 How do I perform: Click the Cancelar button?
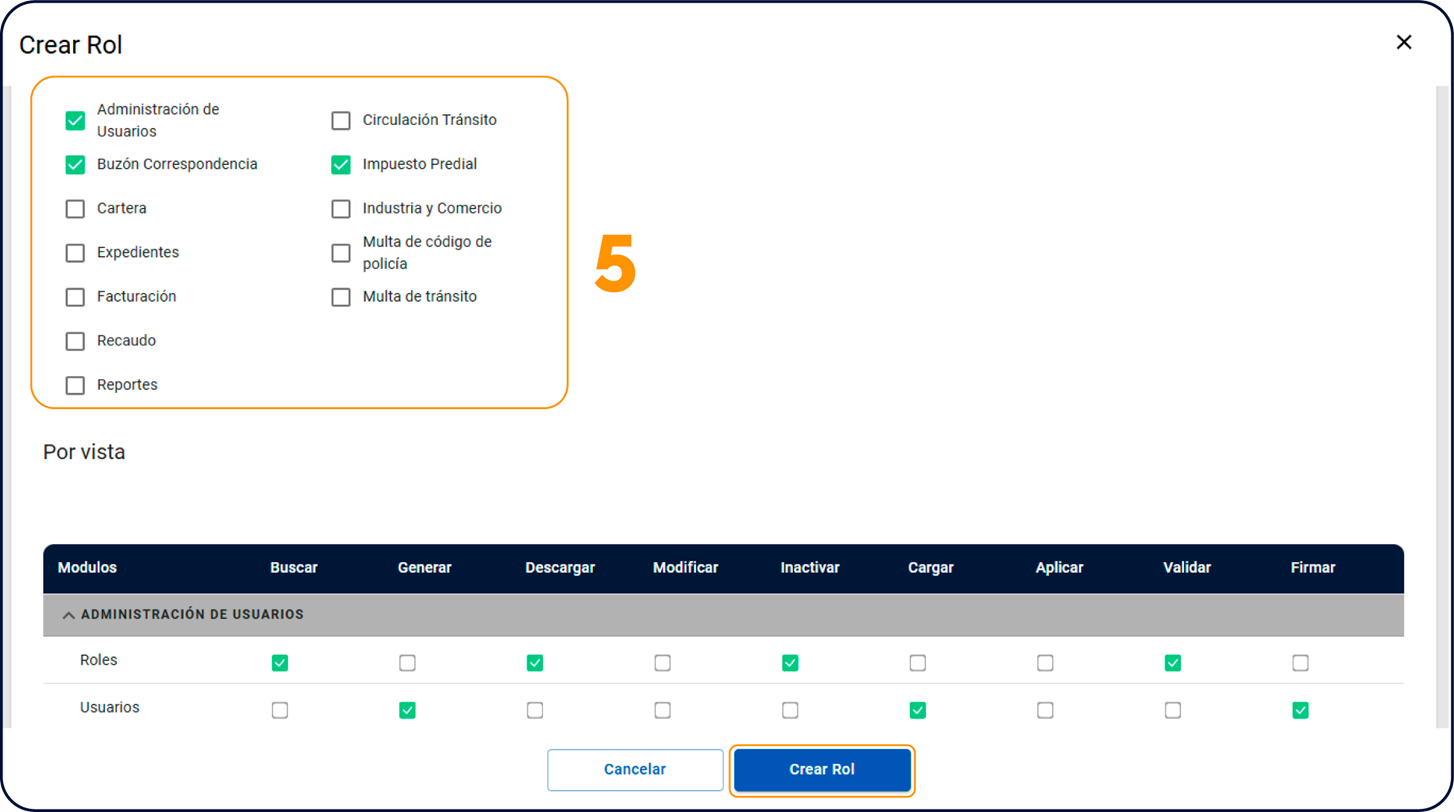635,770
